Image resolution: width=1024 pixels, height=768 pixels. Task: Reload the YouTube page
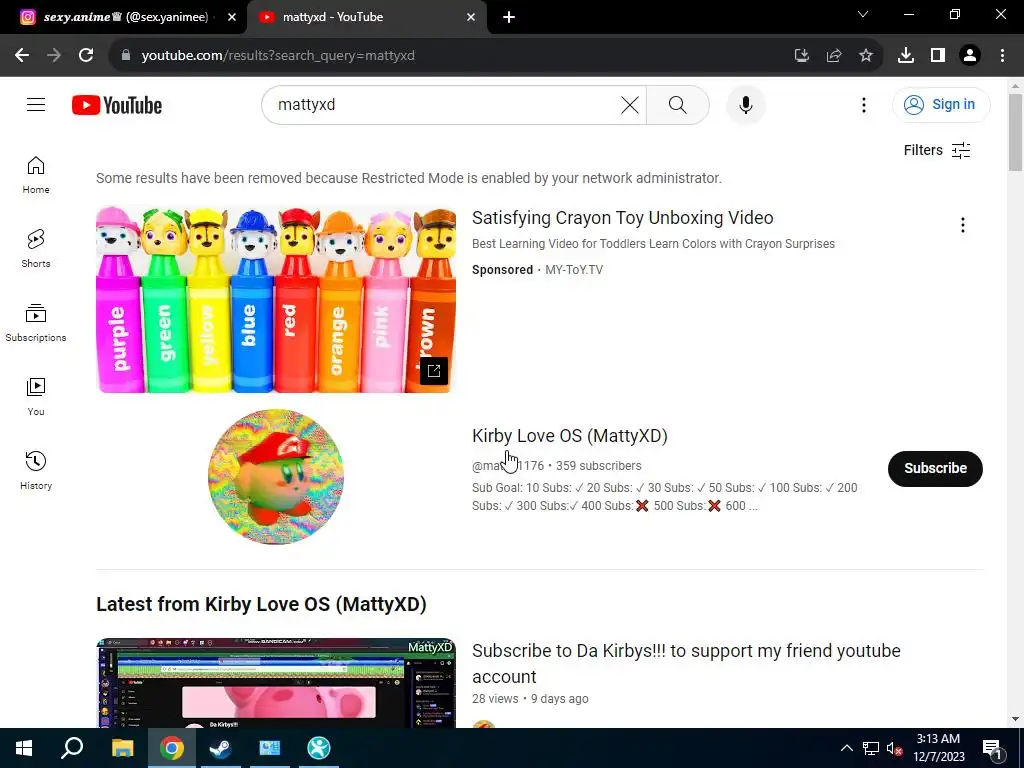pyautogui.click(x=86, y=56)
